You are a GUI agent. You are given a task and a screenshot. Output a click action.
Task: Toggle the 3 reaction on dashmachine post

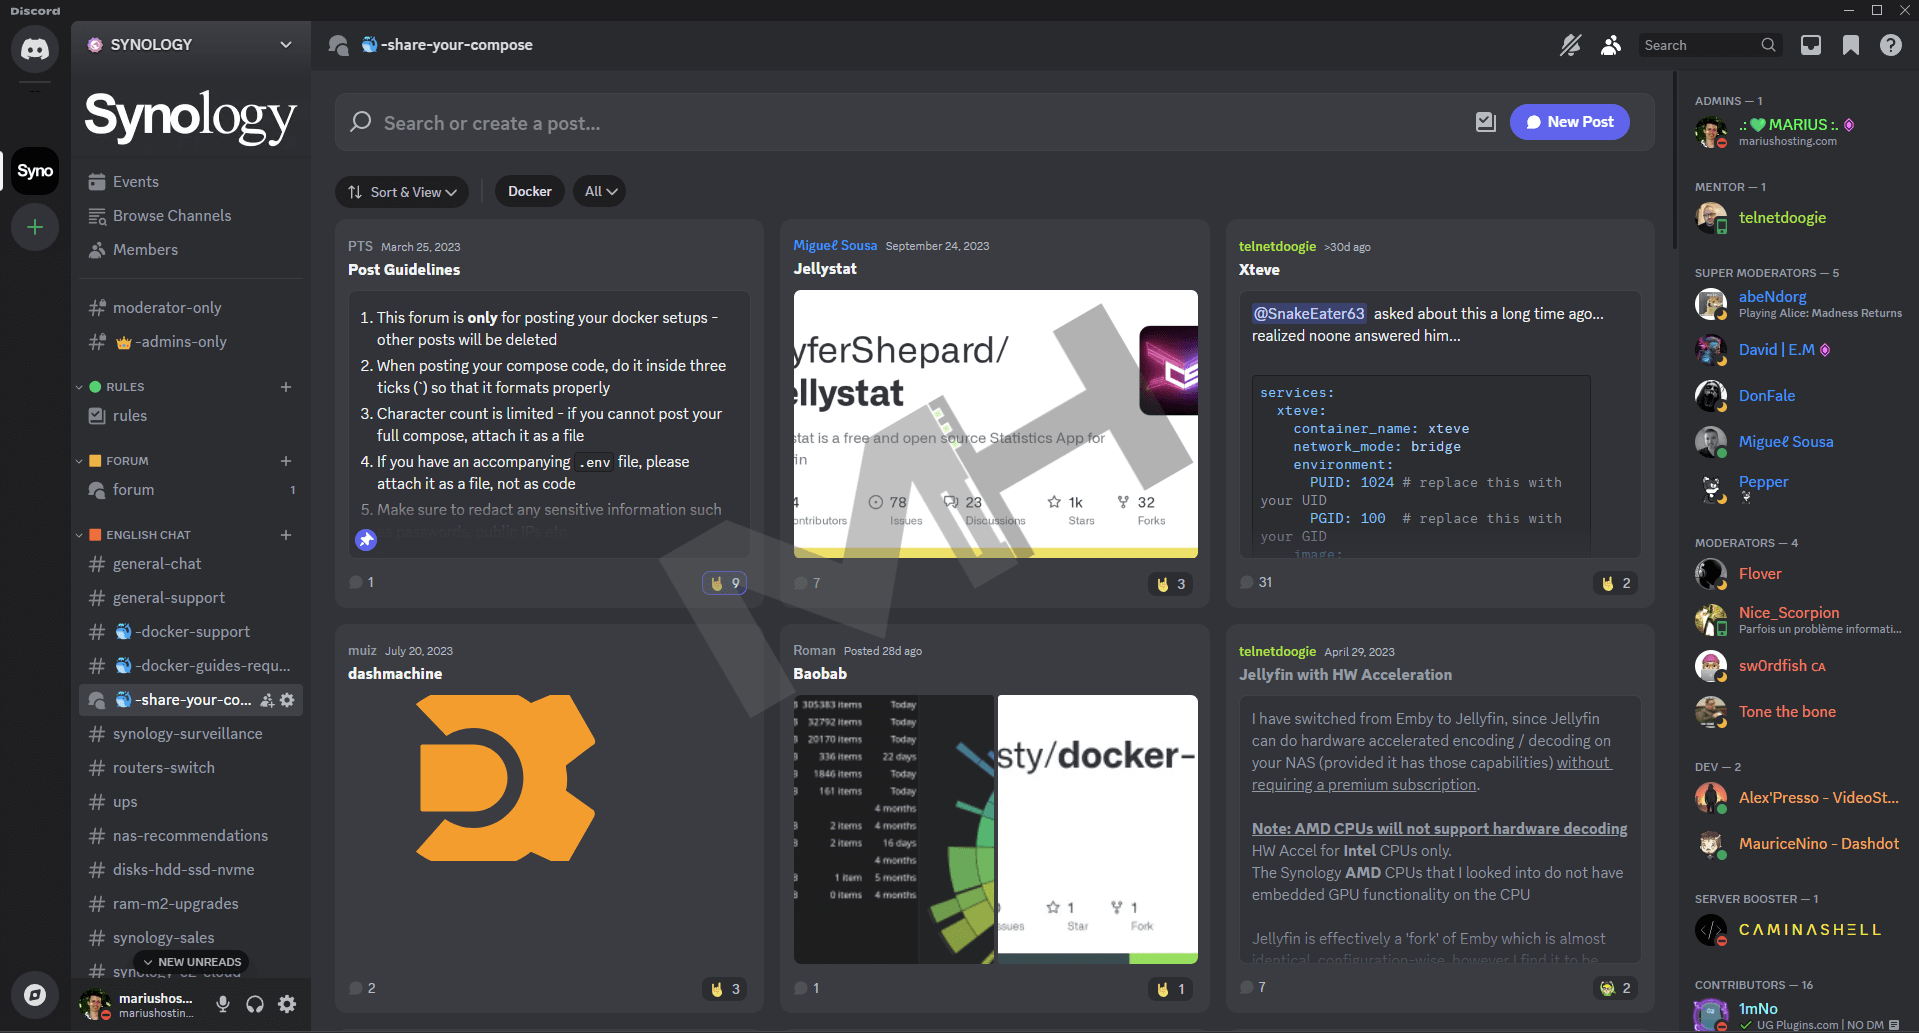725,989
